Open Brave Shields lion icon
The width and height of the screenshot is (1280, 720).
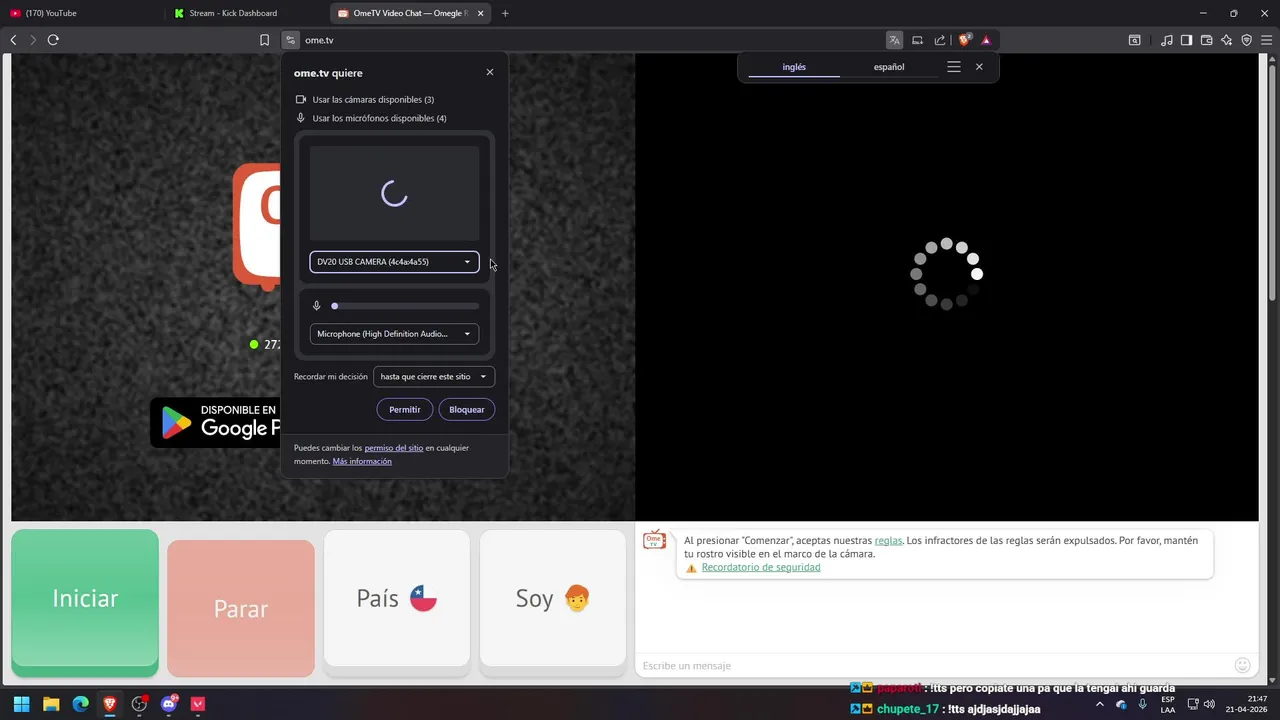[964, 40]
